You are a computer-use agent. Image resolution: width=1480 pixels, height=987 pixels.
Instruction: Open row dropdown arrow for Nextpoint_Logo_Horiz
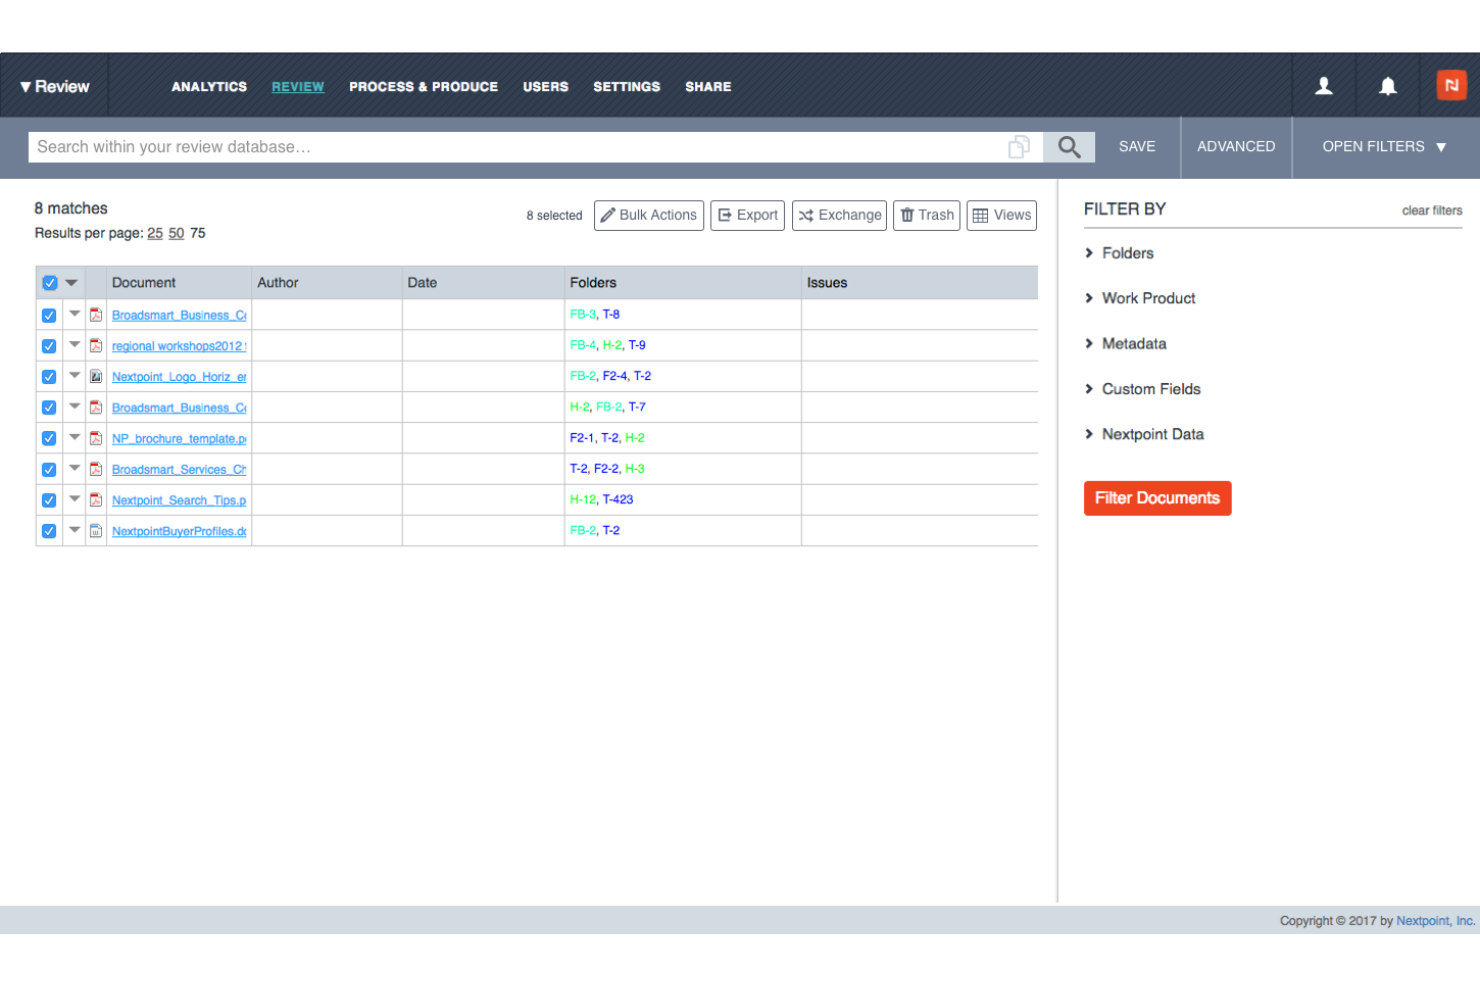74,375
